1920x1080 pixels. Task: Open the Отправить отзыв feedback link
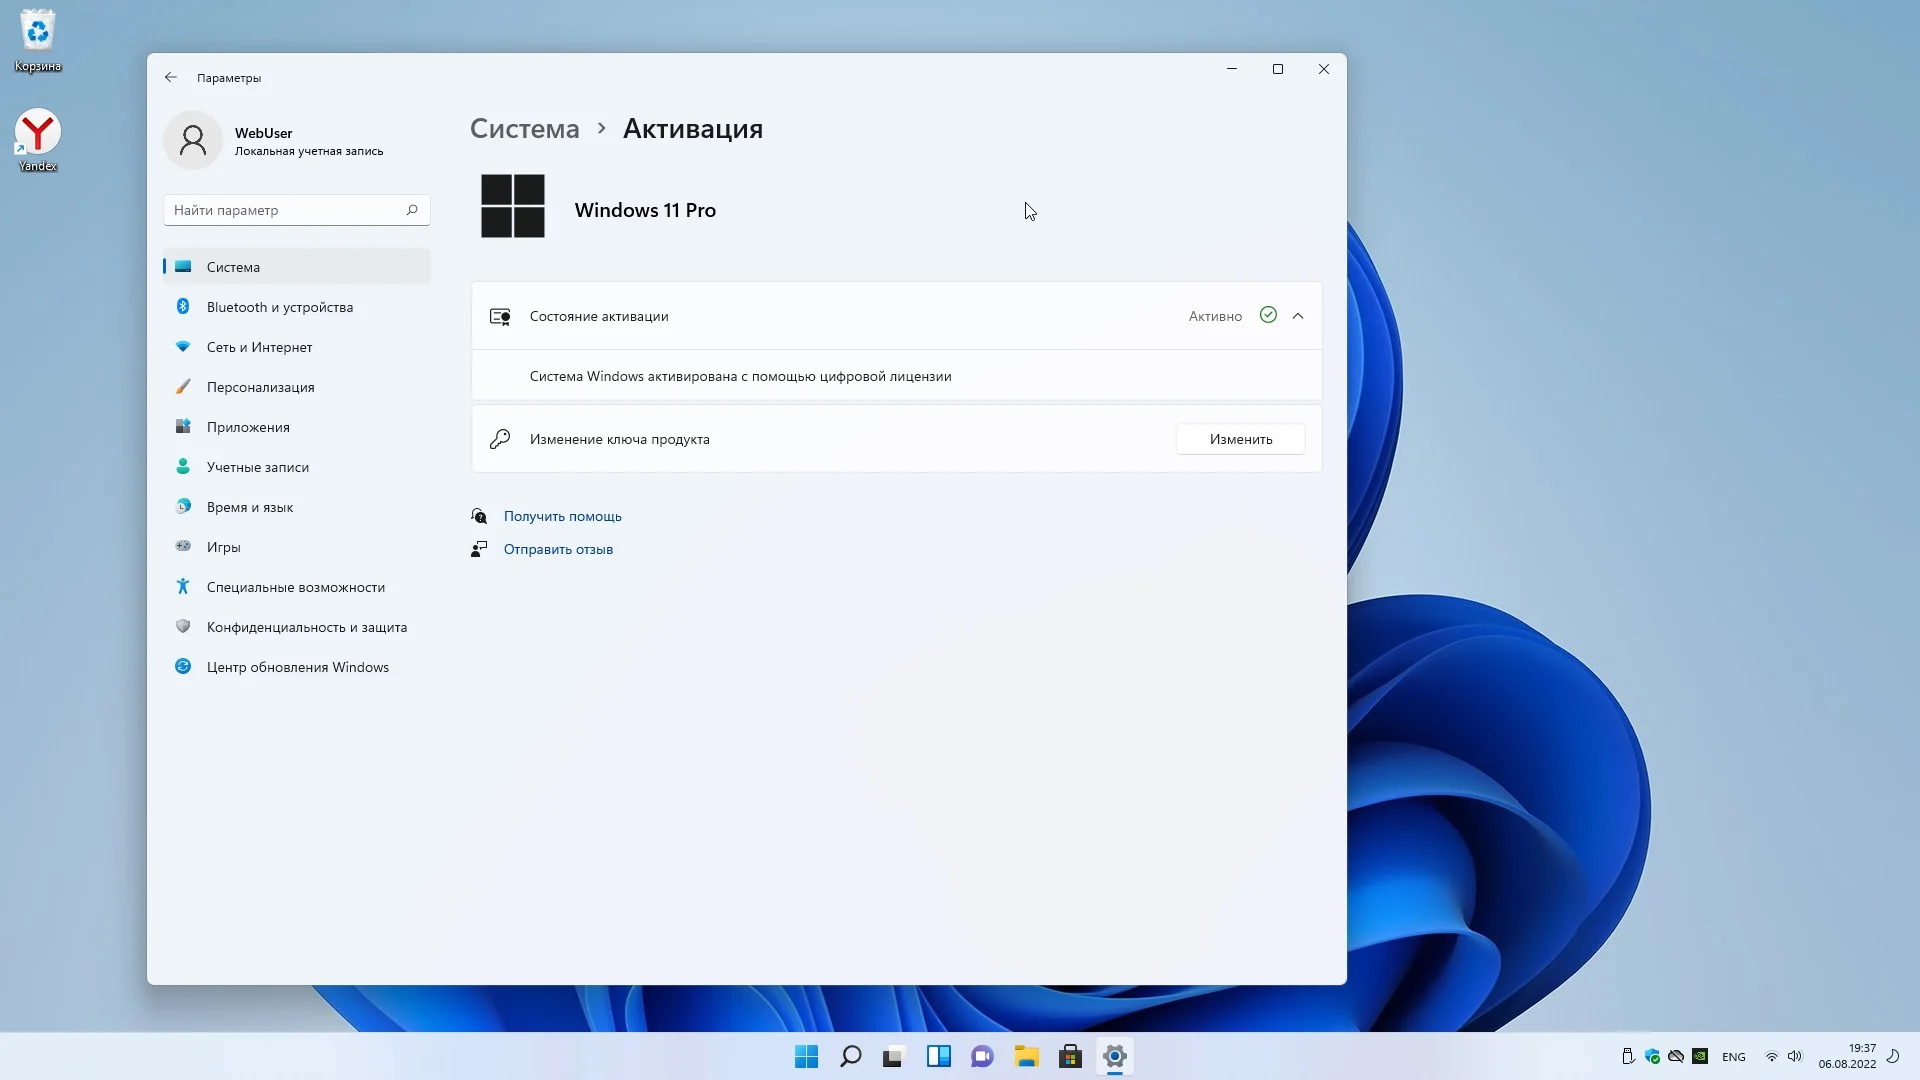click(558, 549)
